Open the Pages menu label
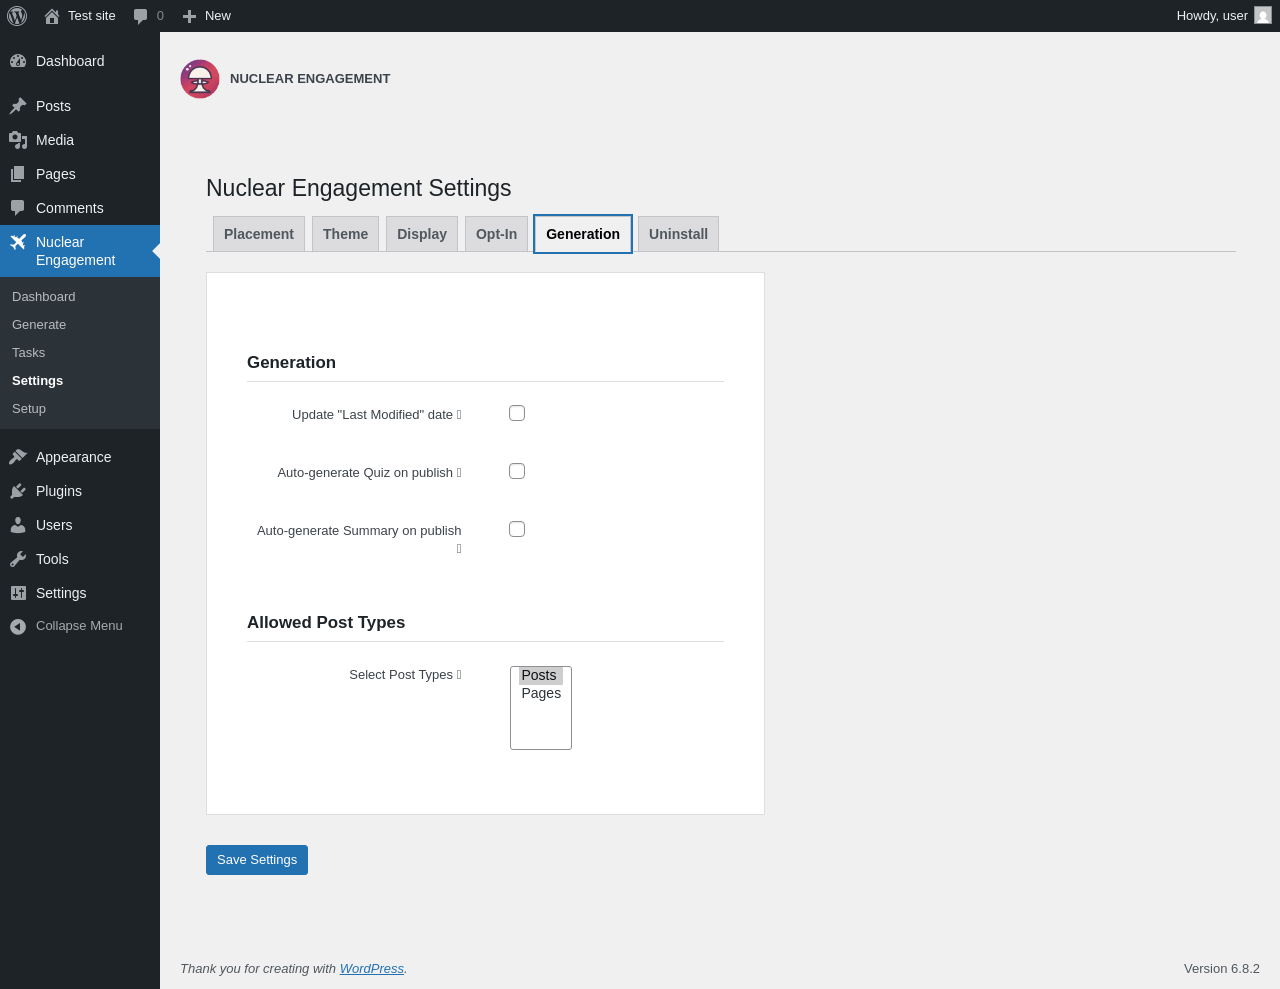The width and height of the screenshot is (1280, 989). 56,174
